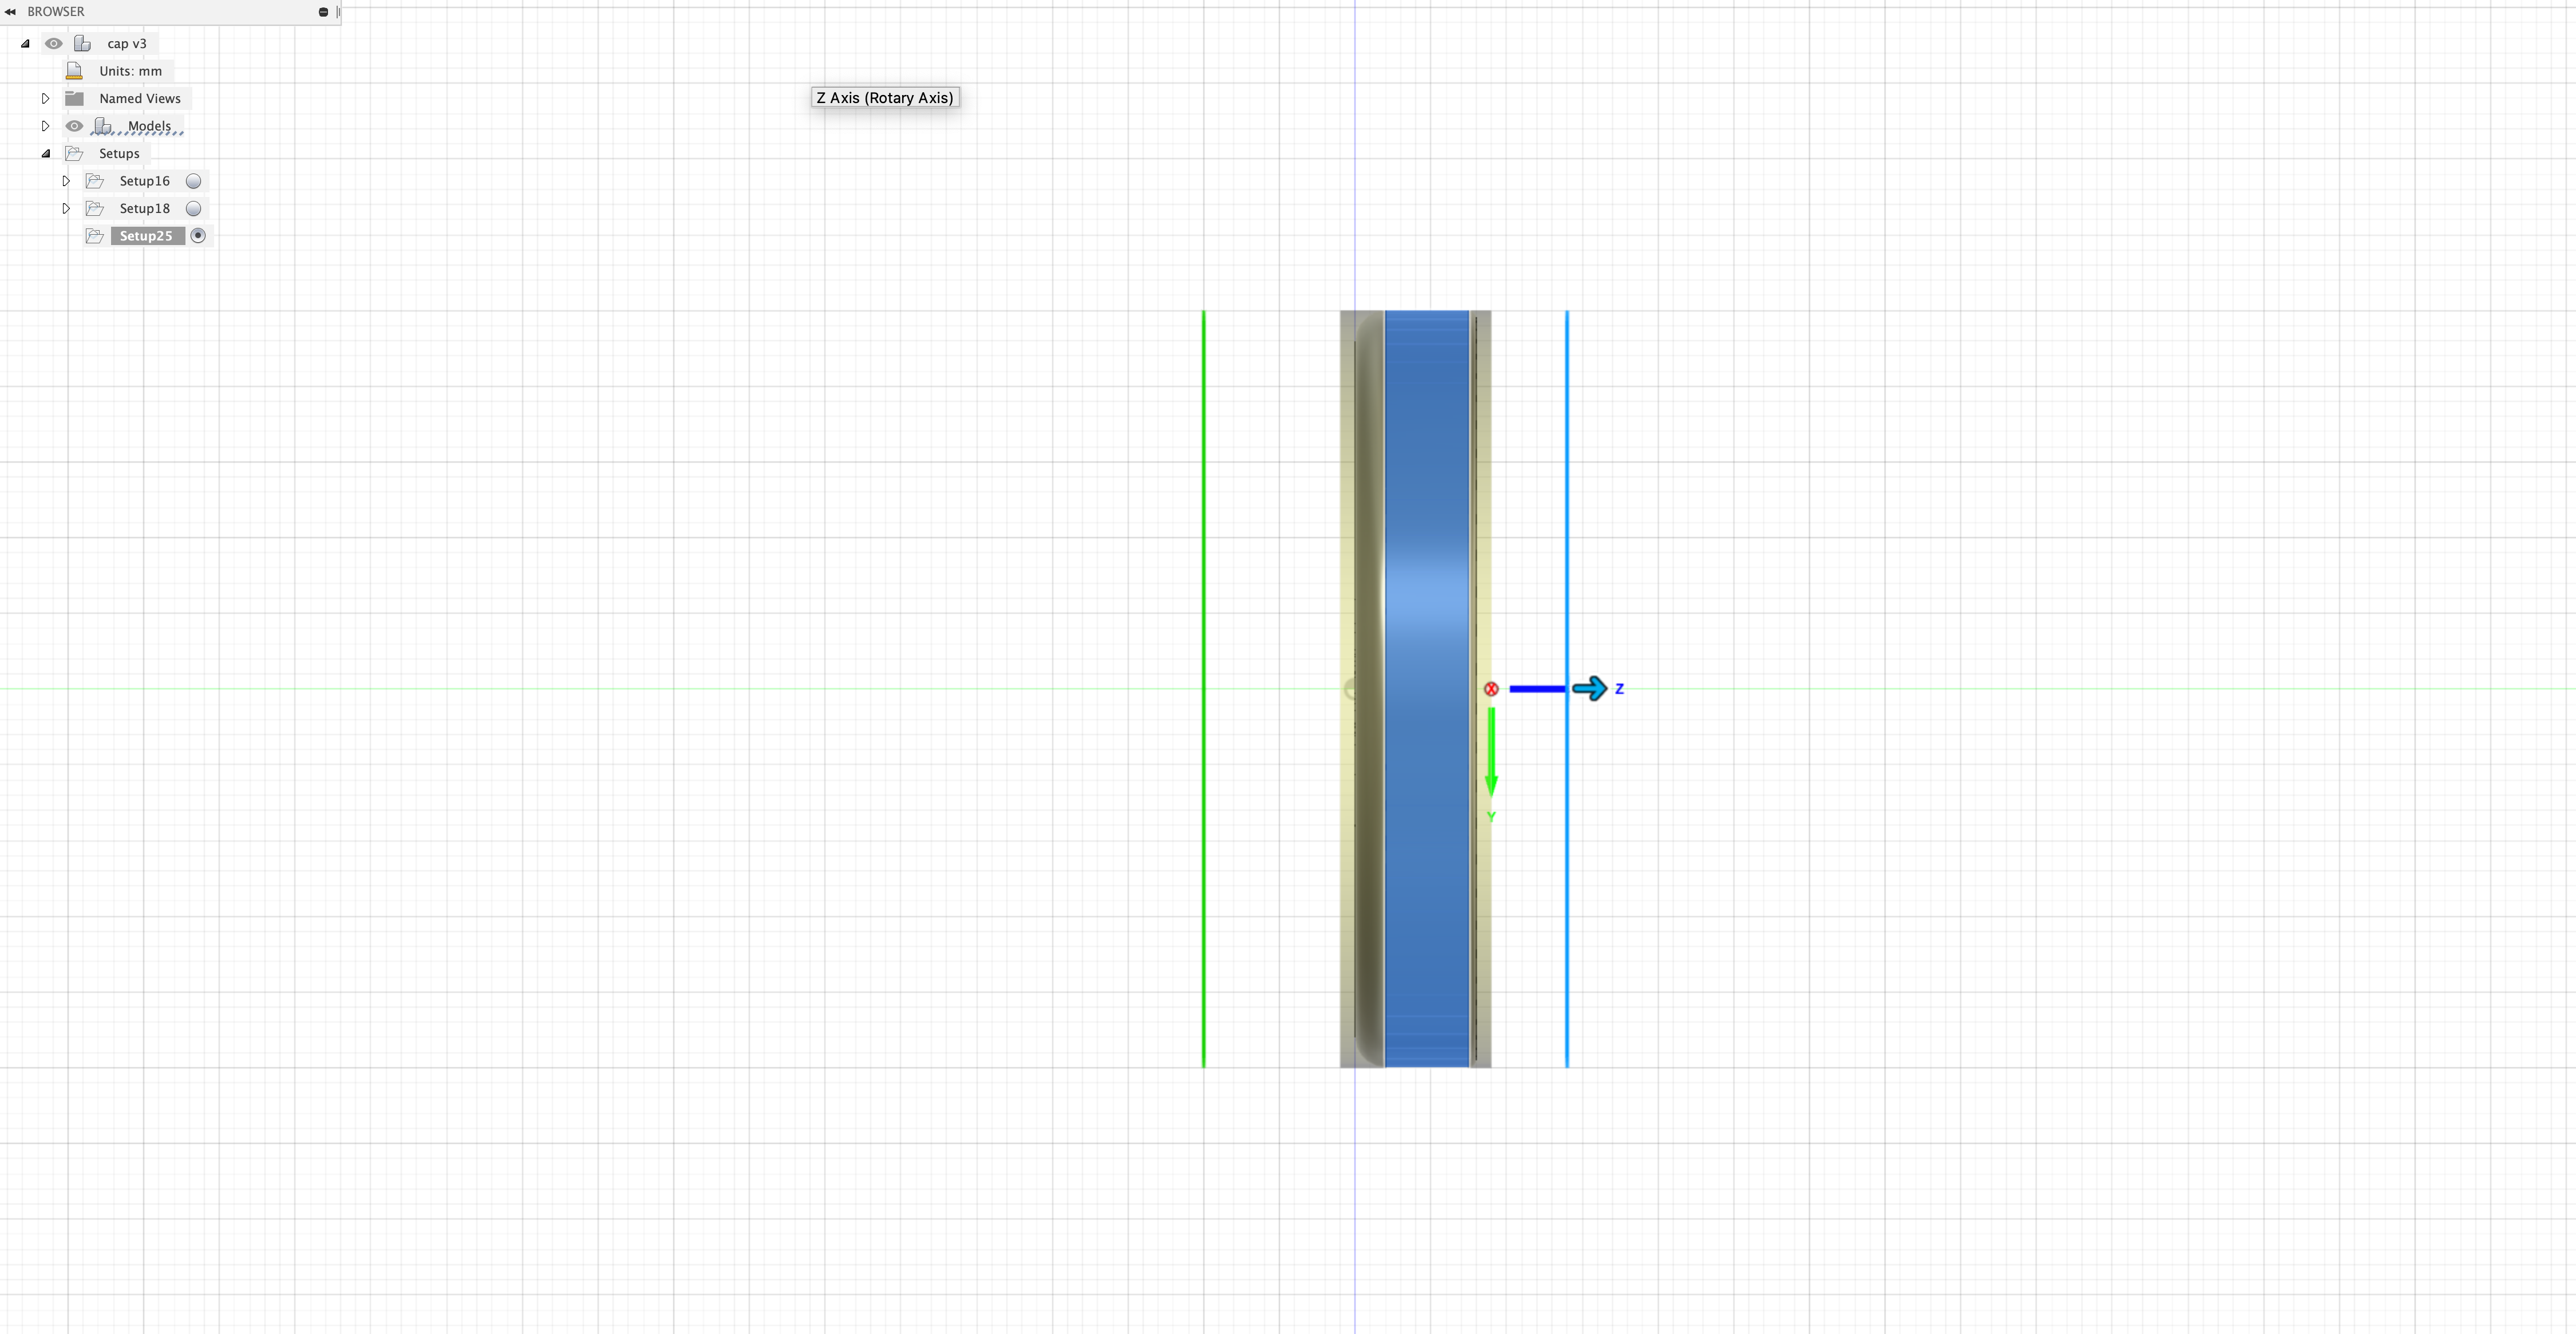2576x1334 pixels.
Task: Click the cap v3 component icon
Action: [x=83, y=43]
